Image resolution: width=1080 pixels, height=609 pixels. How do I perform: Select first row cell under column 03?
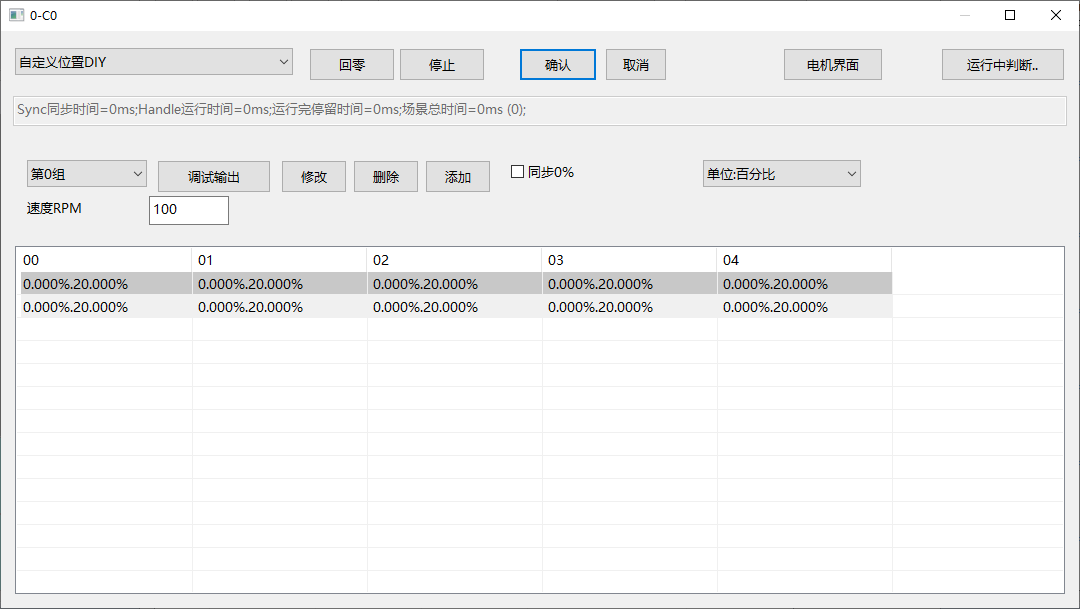click(630, 284)
